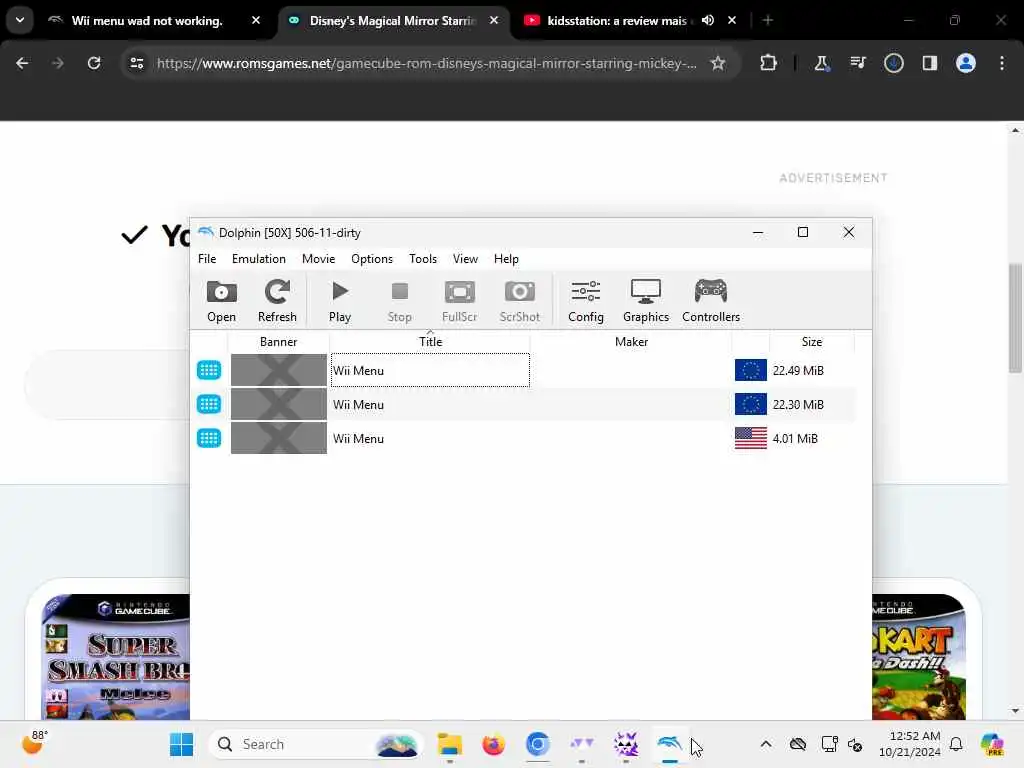Start emulation with the Play button

tap(340, 301)
